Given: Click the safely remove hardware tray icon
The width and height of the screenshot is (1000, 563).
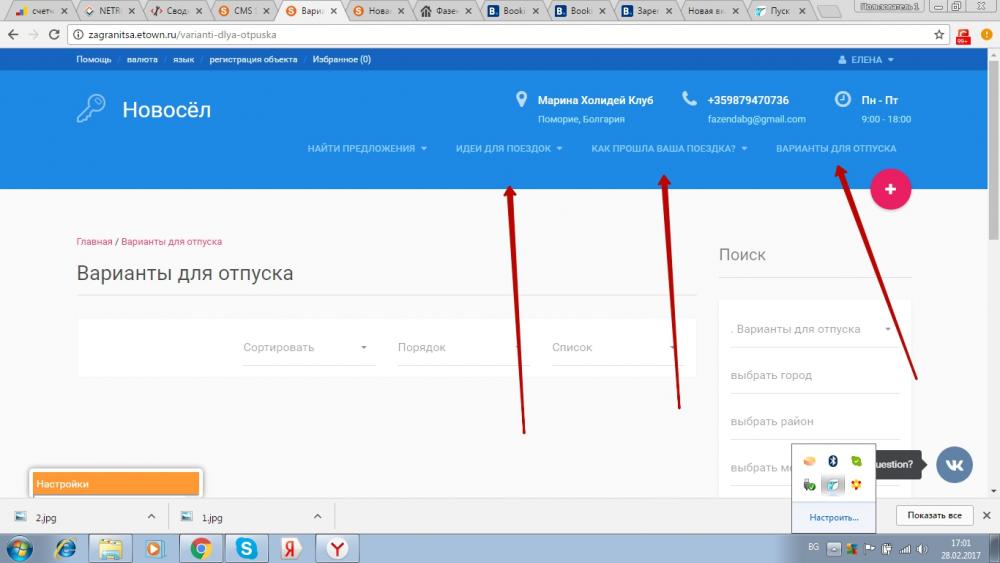Looking at the screenshot, I should (x=809, y=485).
